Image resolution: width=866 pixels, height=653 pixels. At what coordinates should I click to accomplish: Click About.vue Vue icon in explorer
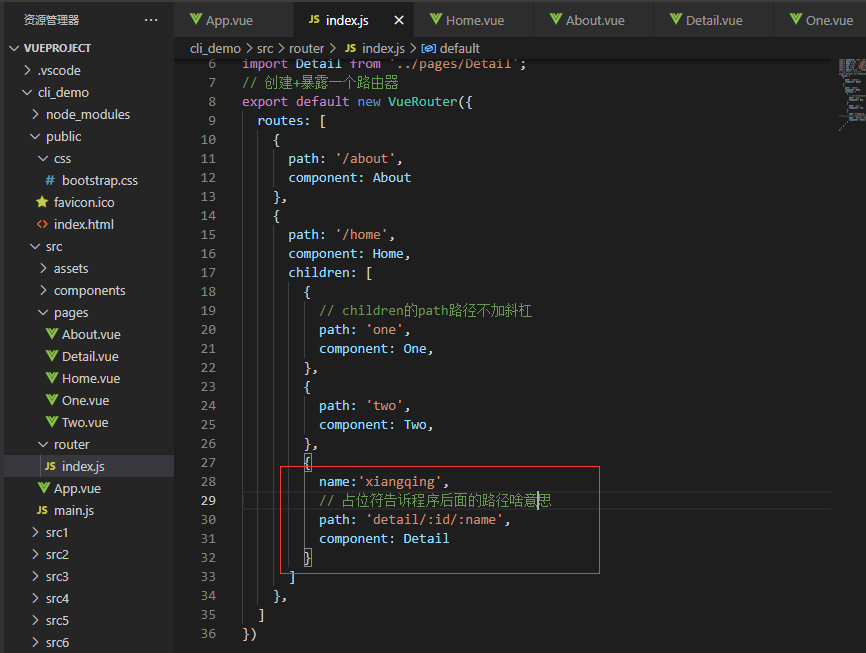(x=52, y=334)
